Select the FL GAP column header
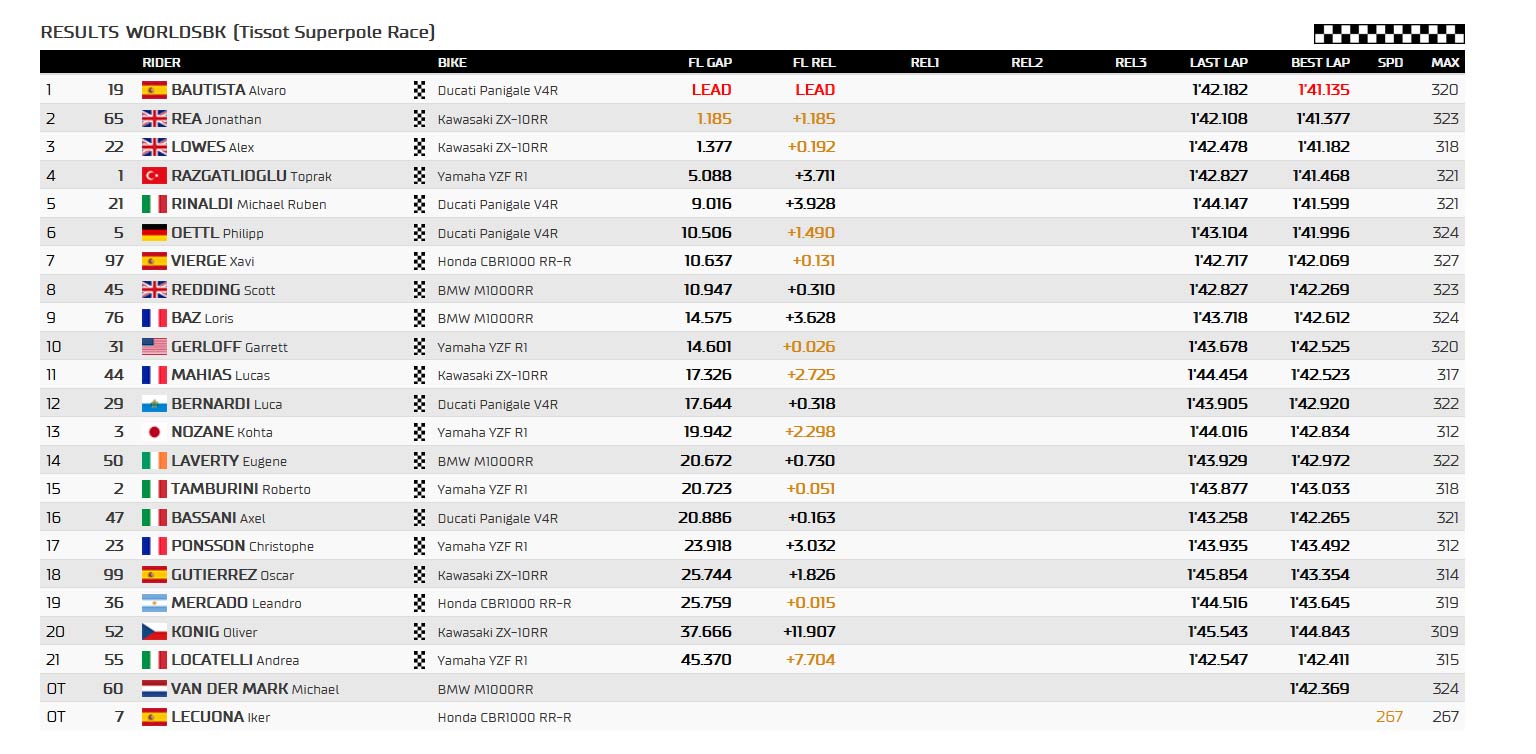This screenshot has width=1536, height=754. 710,62
